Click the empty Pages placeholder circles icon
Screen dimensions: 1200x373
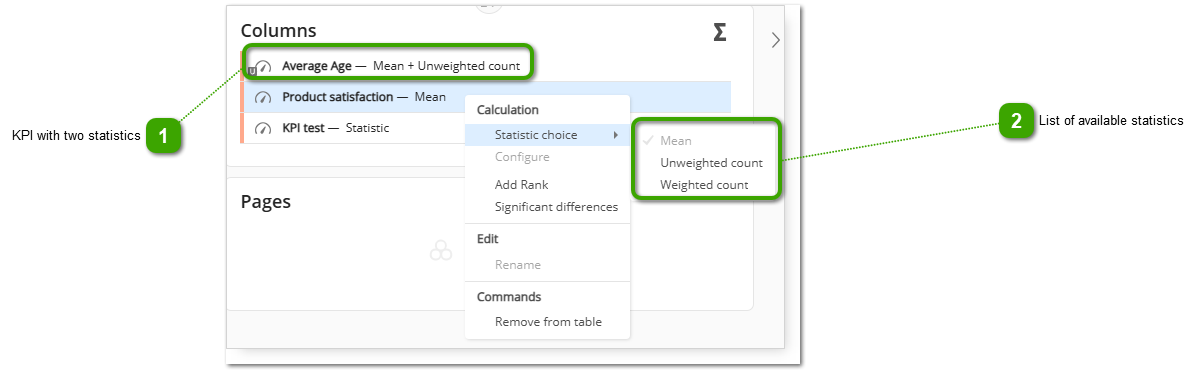[441, 251]
